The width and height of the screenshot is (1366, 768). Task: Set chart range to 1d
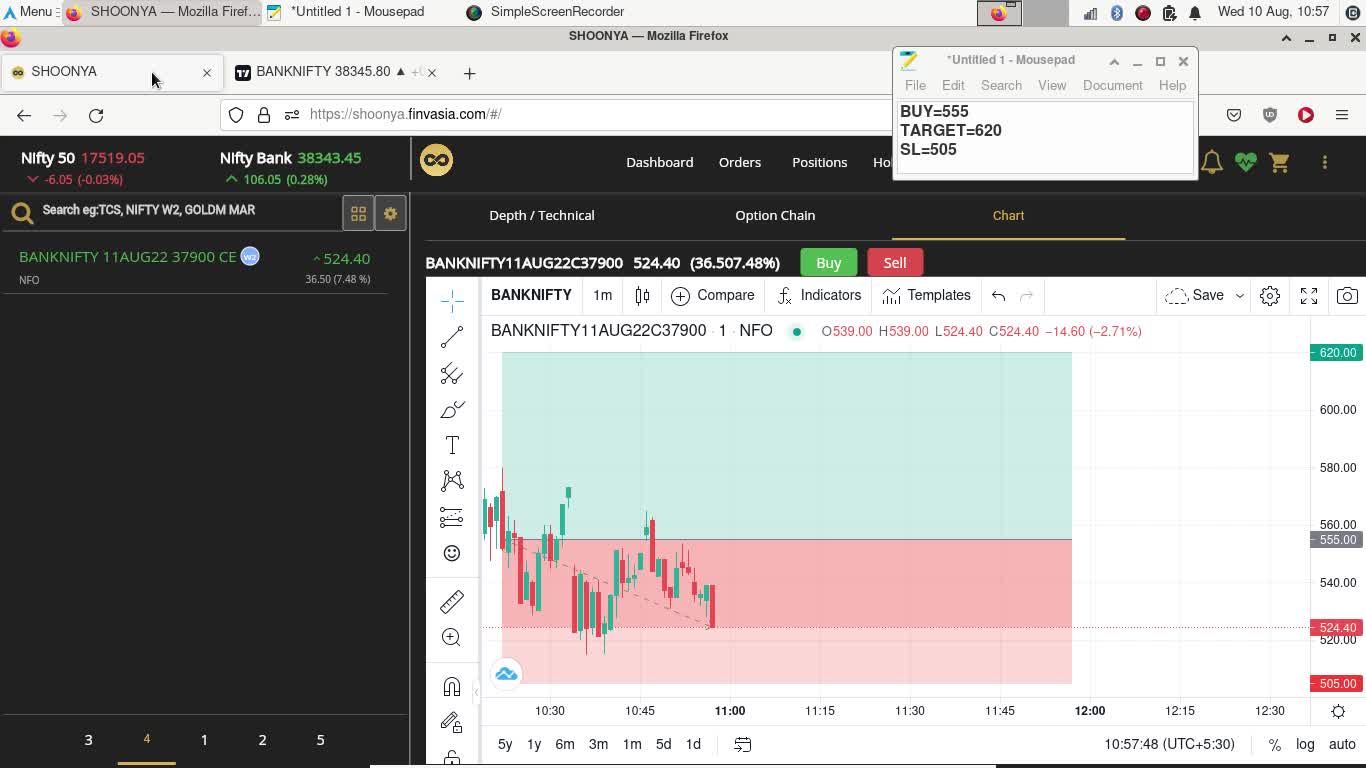(x=693, y=744)
